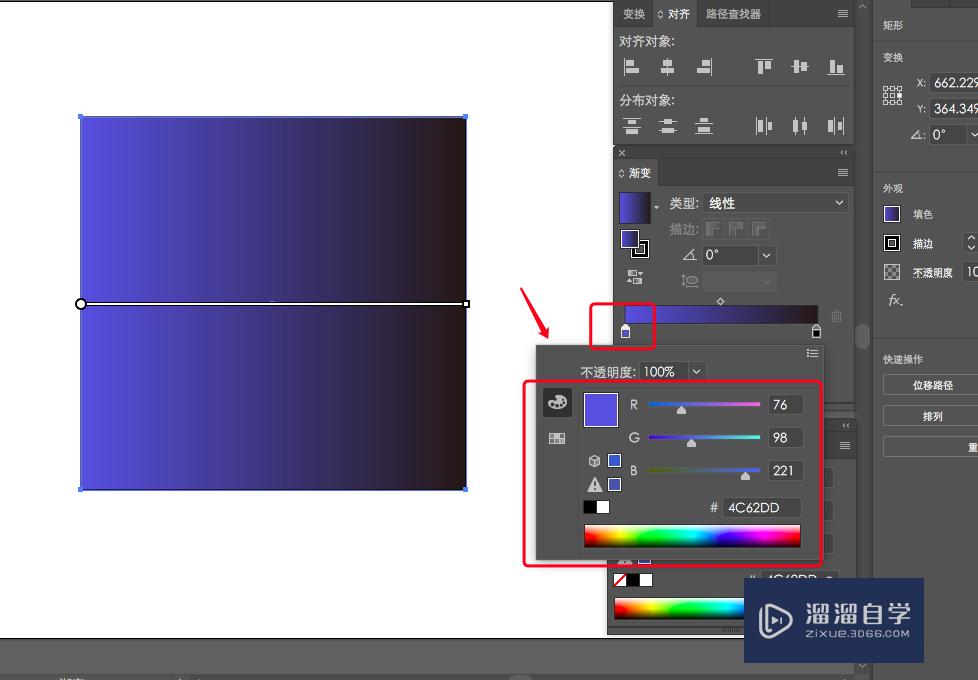Screen dimensions: 978x680
Task: Open the opacity 100% dropdown in color popup
Action: [697, 372]
